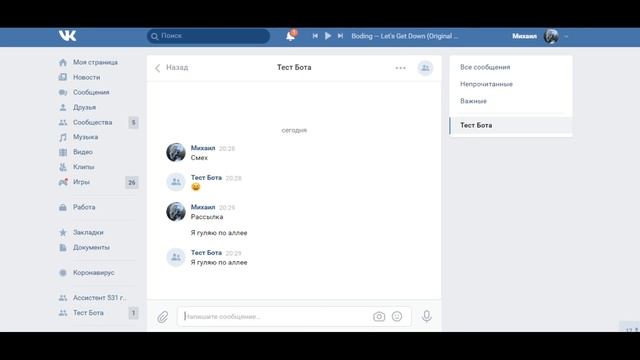Click the laughing emoji message

click(x=196, y=187)
